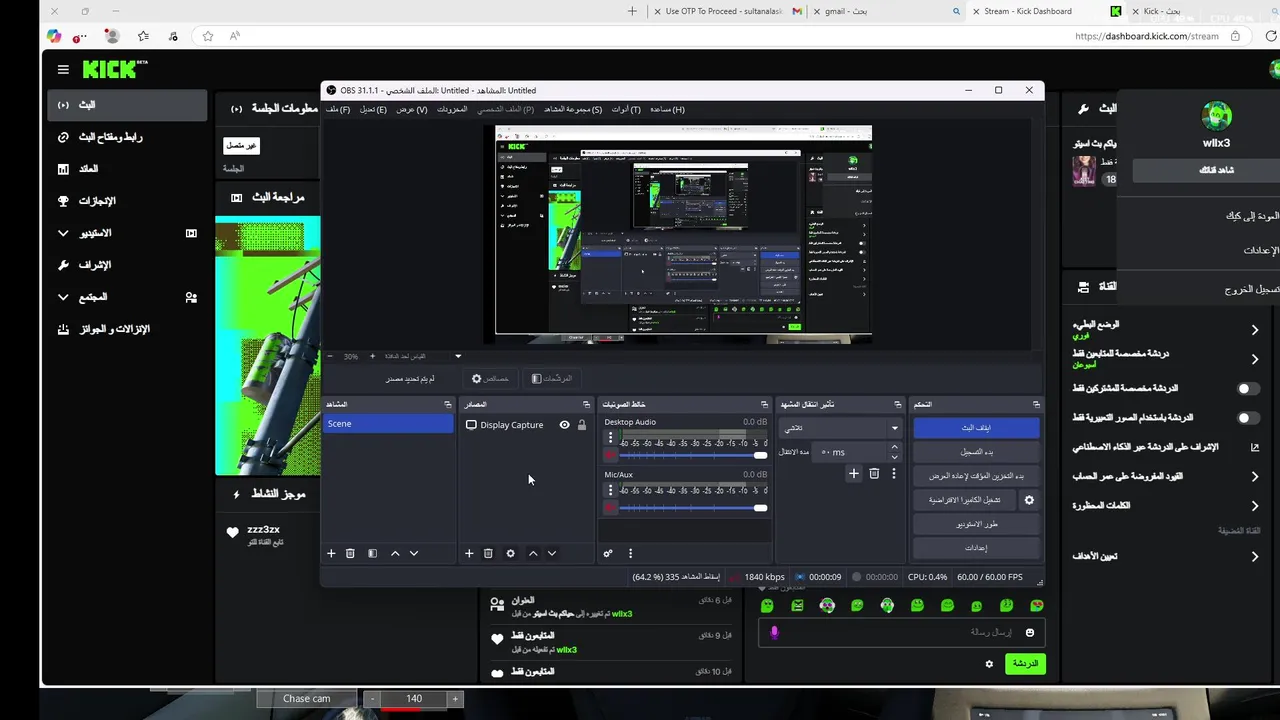Viewport: 1280px width, 720px height.
Task: Float the Scenes dock in OBS
Action: pyautogui.click(x=447, y=404)
